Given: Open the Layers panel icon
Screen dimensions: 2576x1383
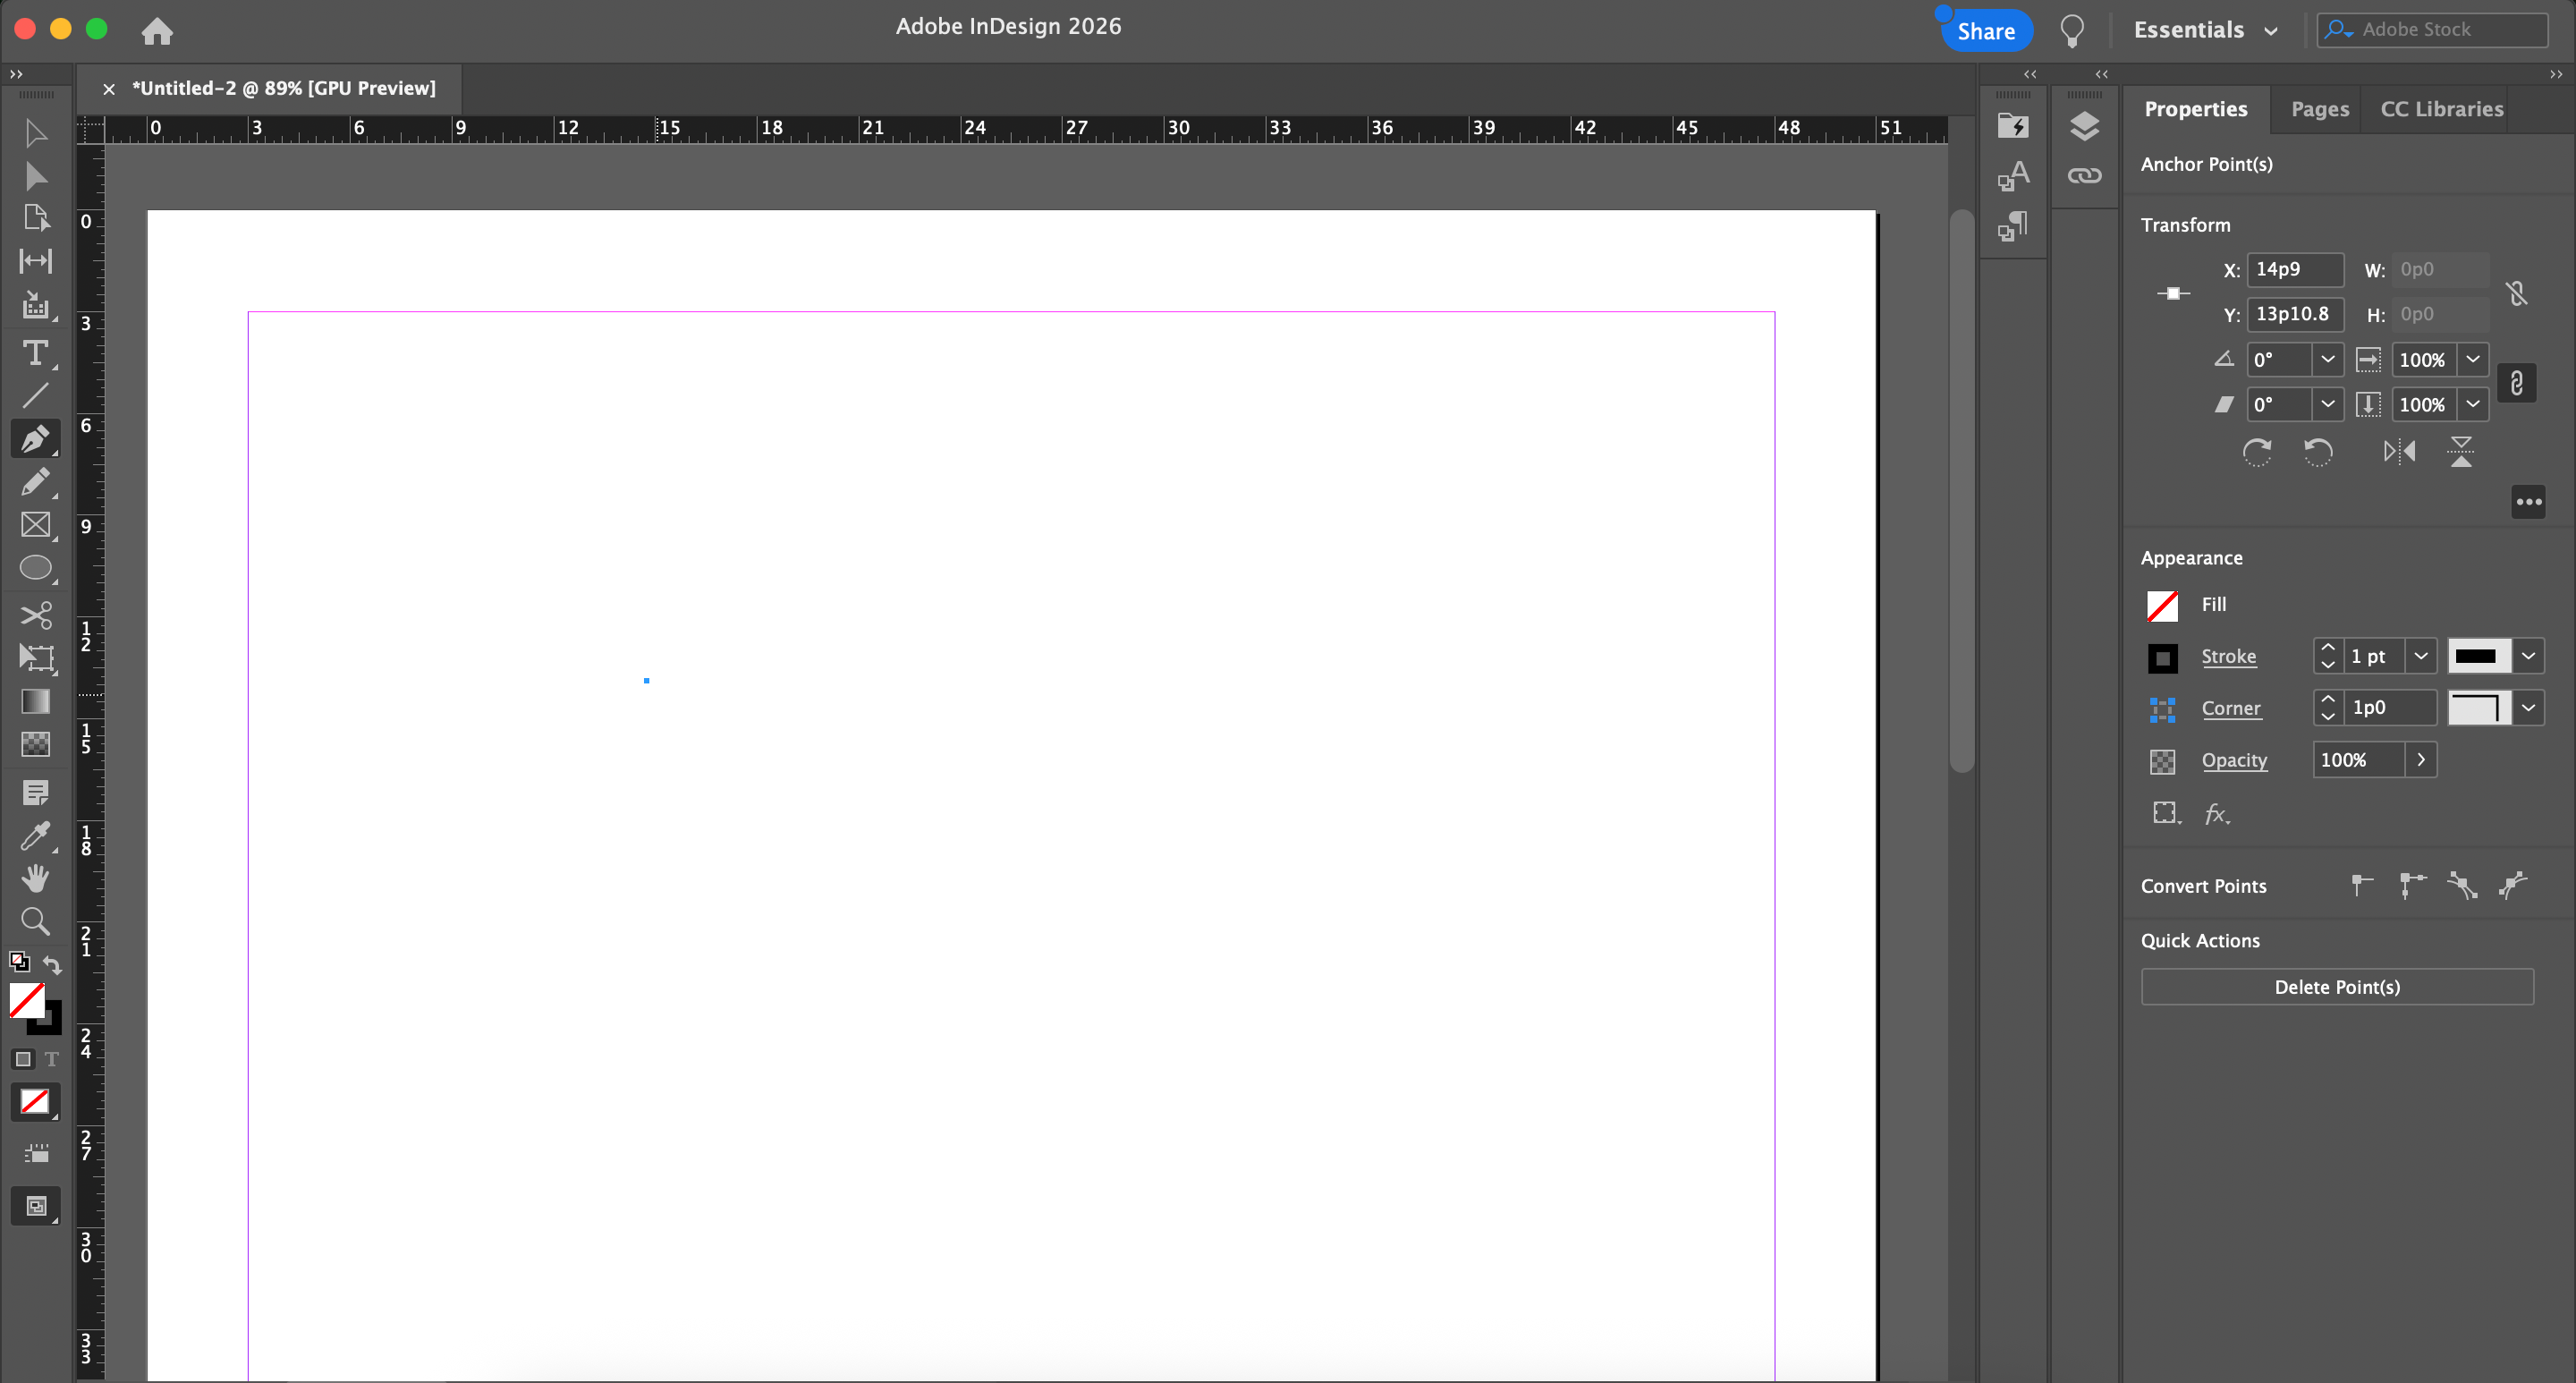Looking at the screenshot, I should [2084, 126].
